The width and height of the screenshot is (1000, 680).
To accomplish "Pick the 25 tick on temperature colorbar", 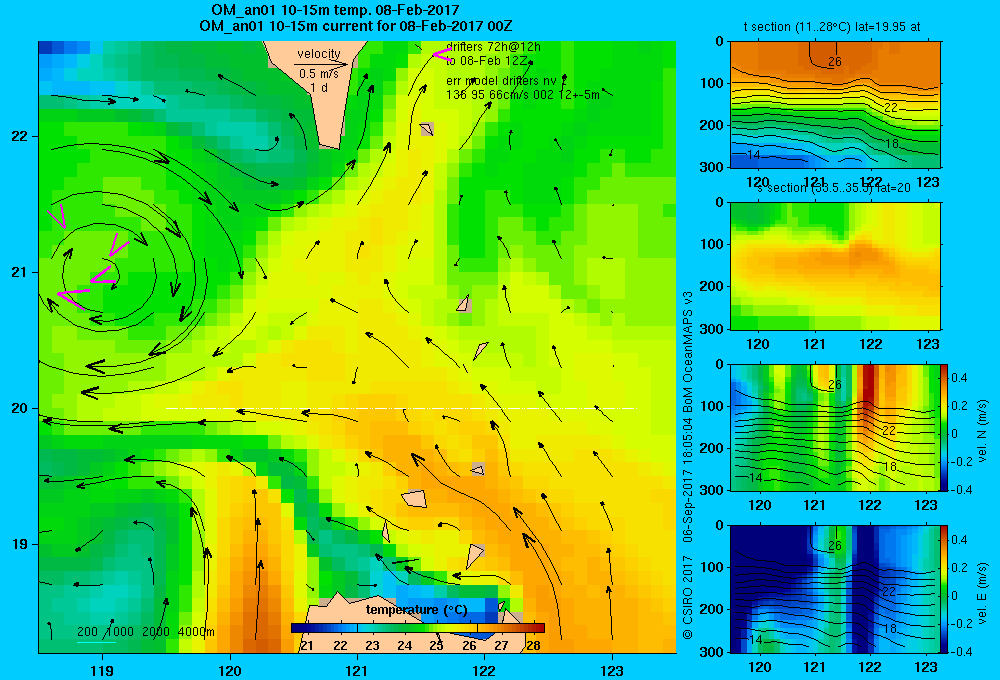I will [436, 645].
